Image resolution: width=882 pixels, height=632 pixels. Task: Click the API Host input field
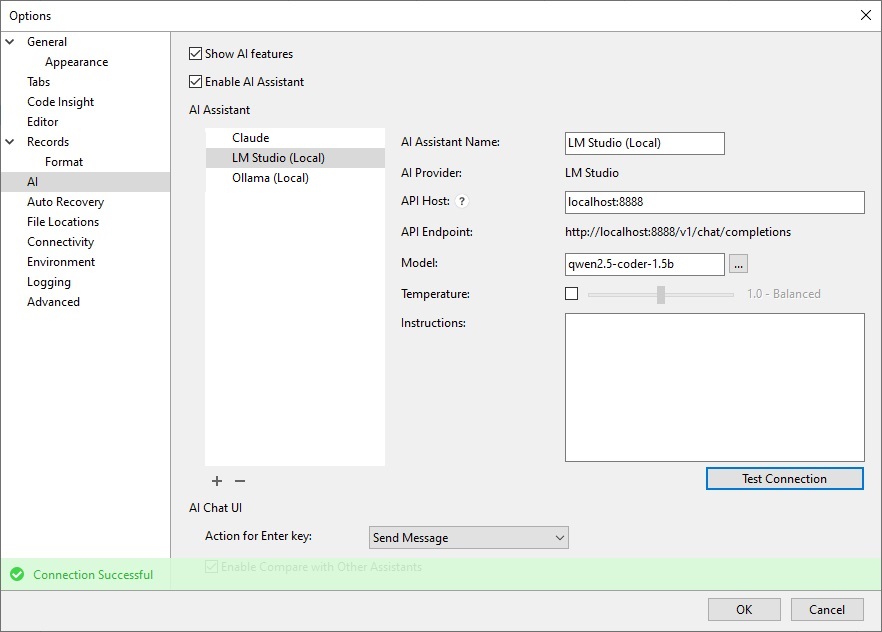pyautogui.click(x=714, y=202)
